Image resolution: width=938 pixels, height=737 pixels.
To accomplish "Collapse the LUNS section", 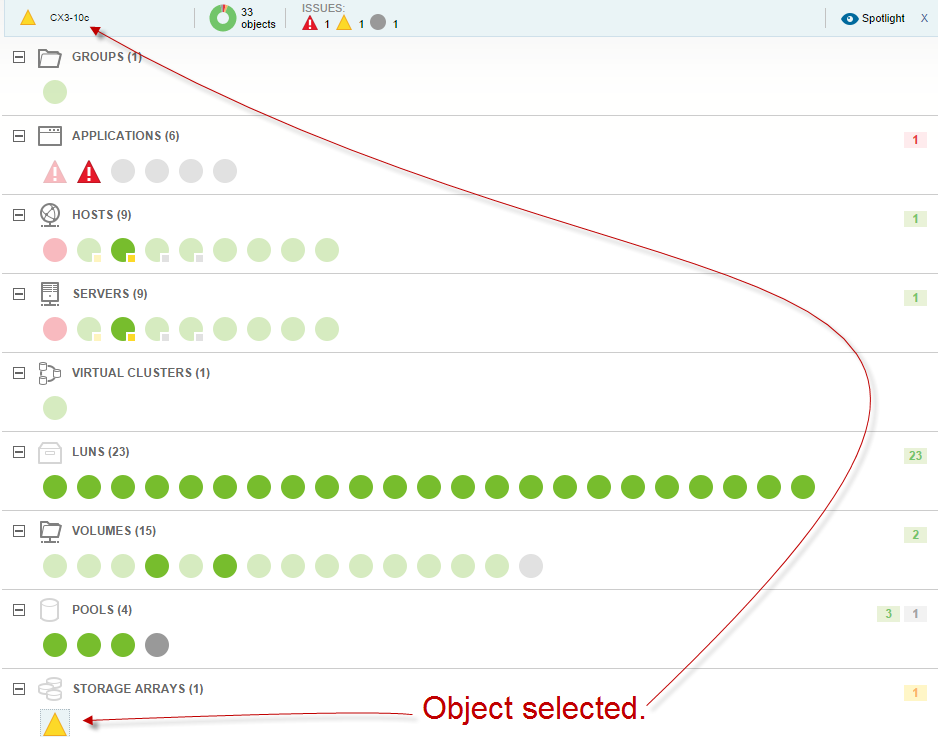I will coord(18,452).
